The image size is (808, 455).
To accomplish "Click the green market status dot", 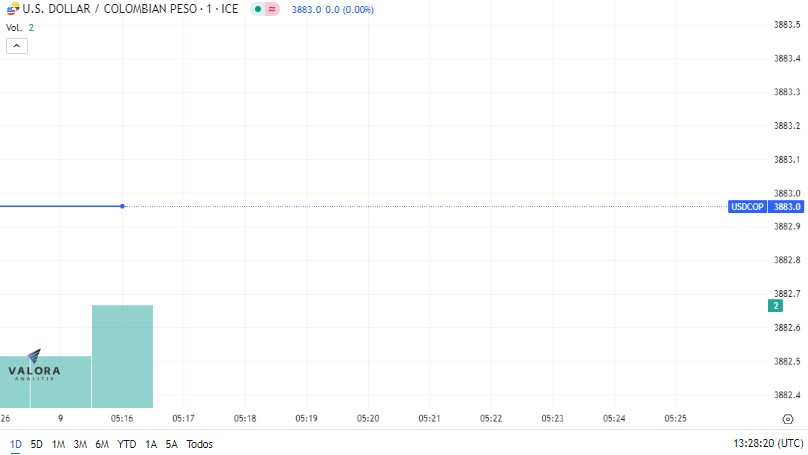I will click(258, 9).
